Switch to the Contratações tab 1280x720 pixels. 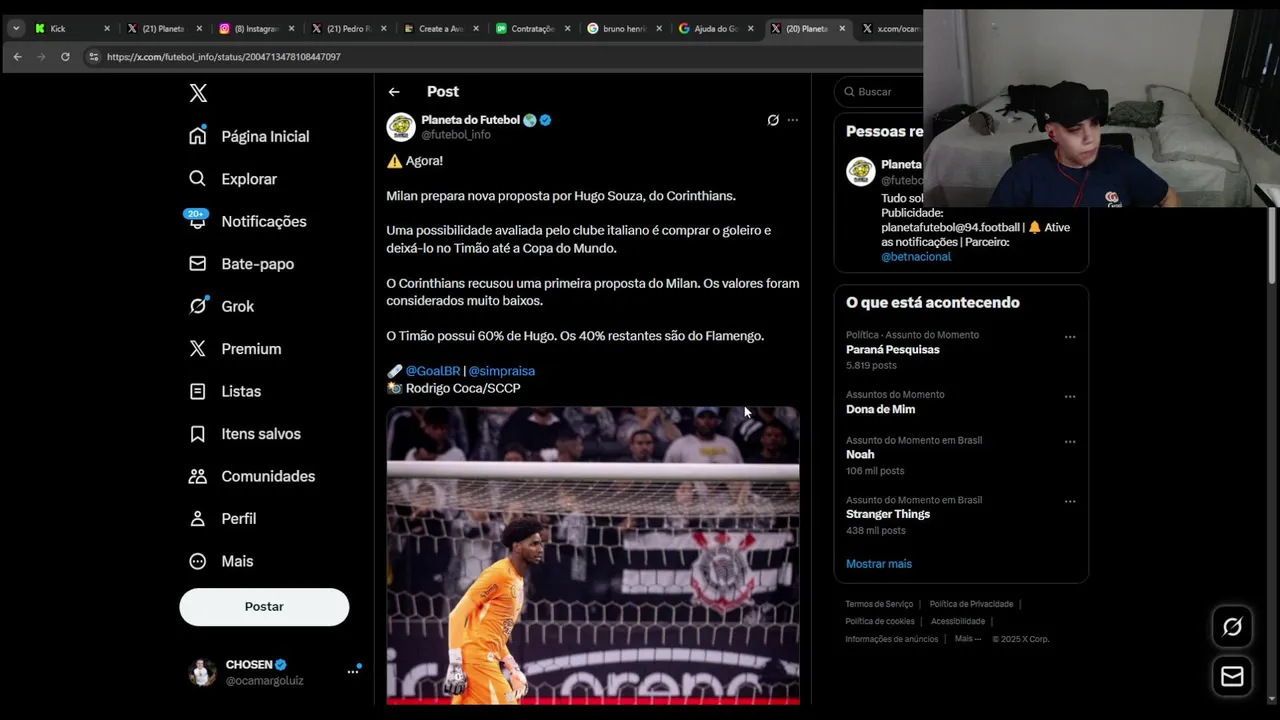(x=531, y=29)
